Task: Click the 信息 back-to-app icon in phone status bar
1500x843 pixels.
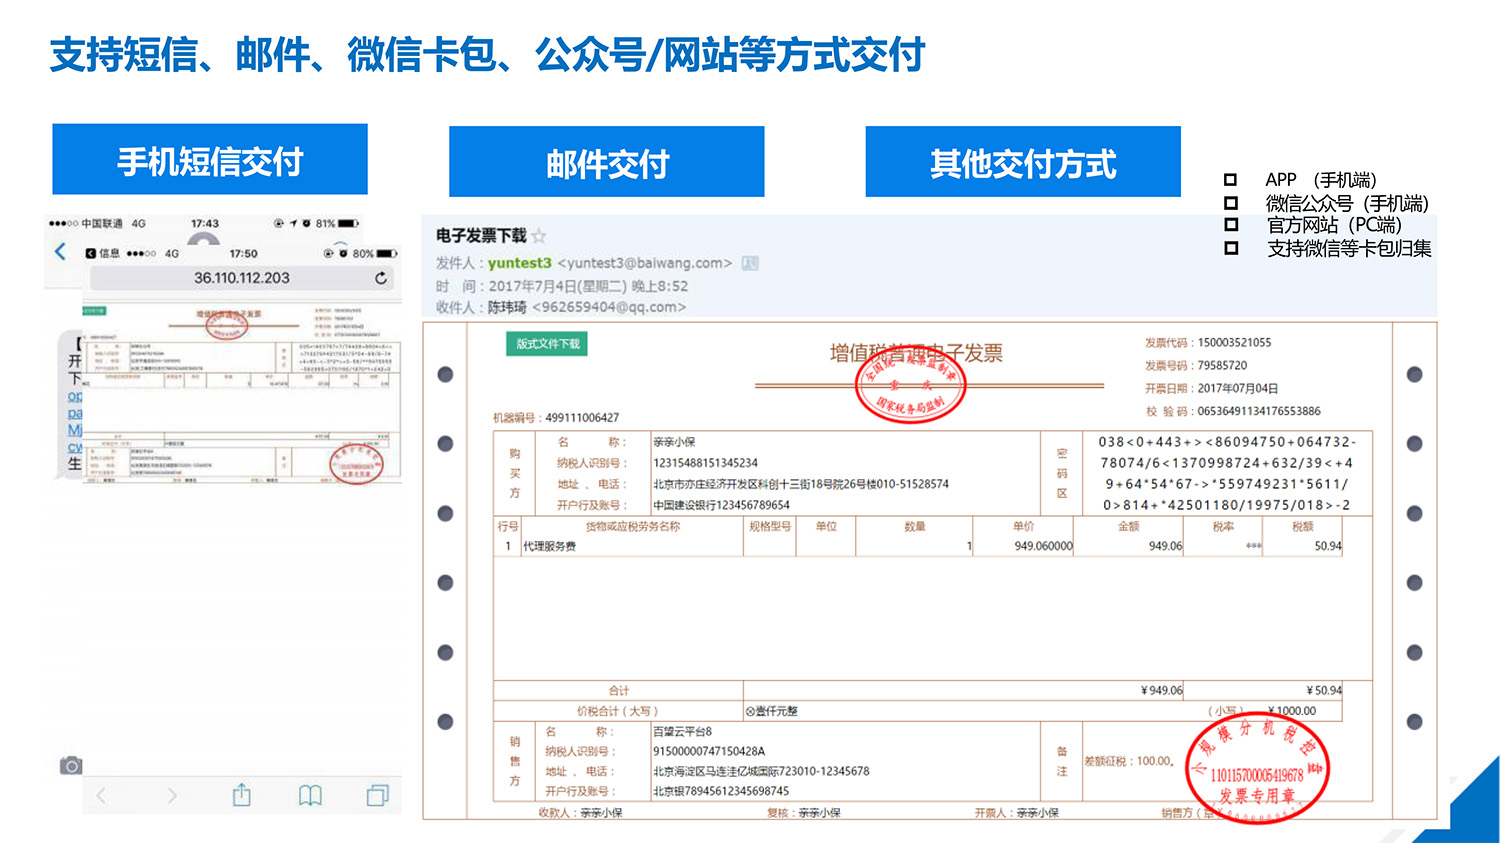Action: tap(91, 254)
